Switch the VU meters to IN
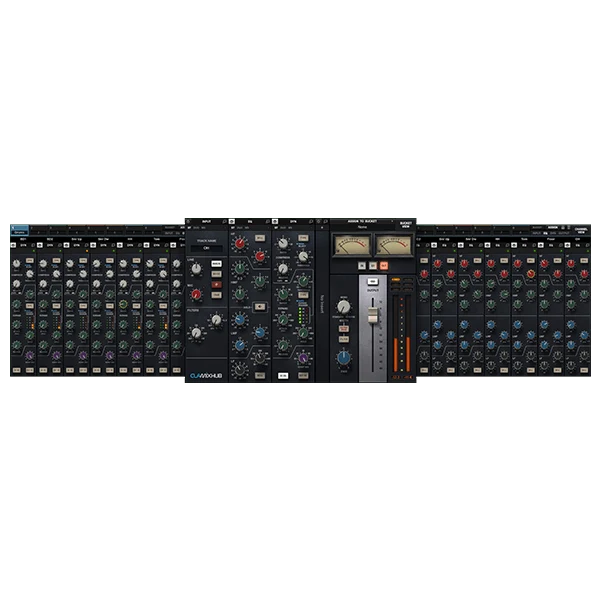The image size is (600, 600). (362, 266)
